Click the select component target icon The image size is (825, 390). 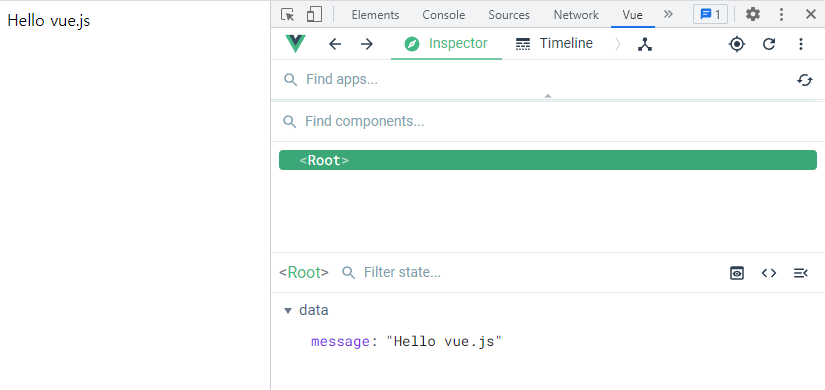pyautogui.click(x=737, y=44)
